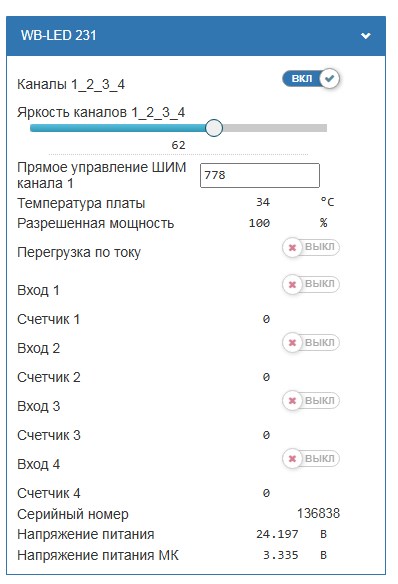Click the Температура платы value 34
398x584 pixels.
point(263,202)
